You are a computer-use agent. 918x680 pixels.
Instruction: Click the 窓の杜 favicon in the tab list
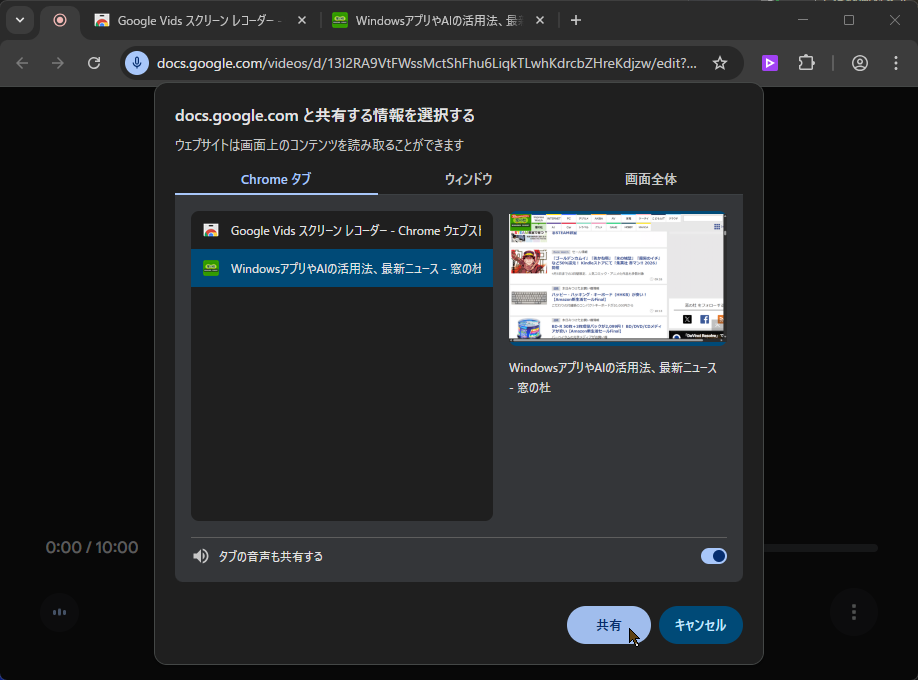[x=209, y=268]
